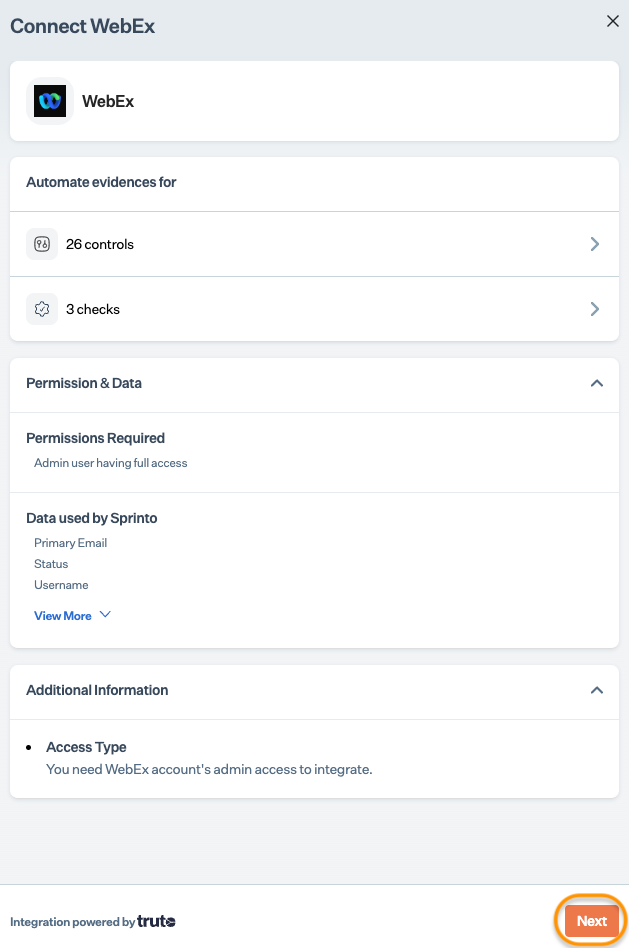Click the Permission & Data header title
The image size is (629, 948).
coord(84,383)
